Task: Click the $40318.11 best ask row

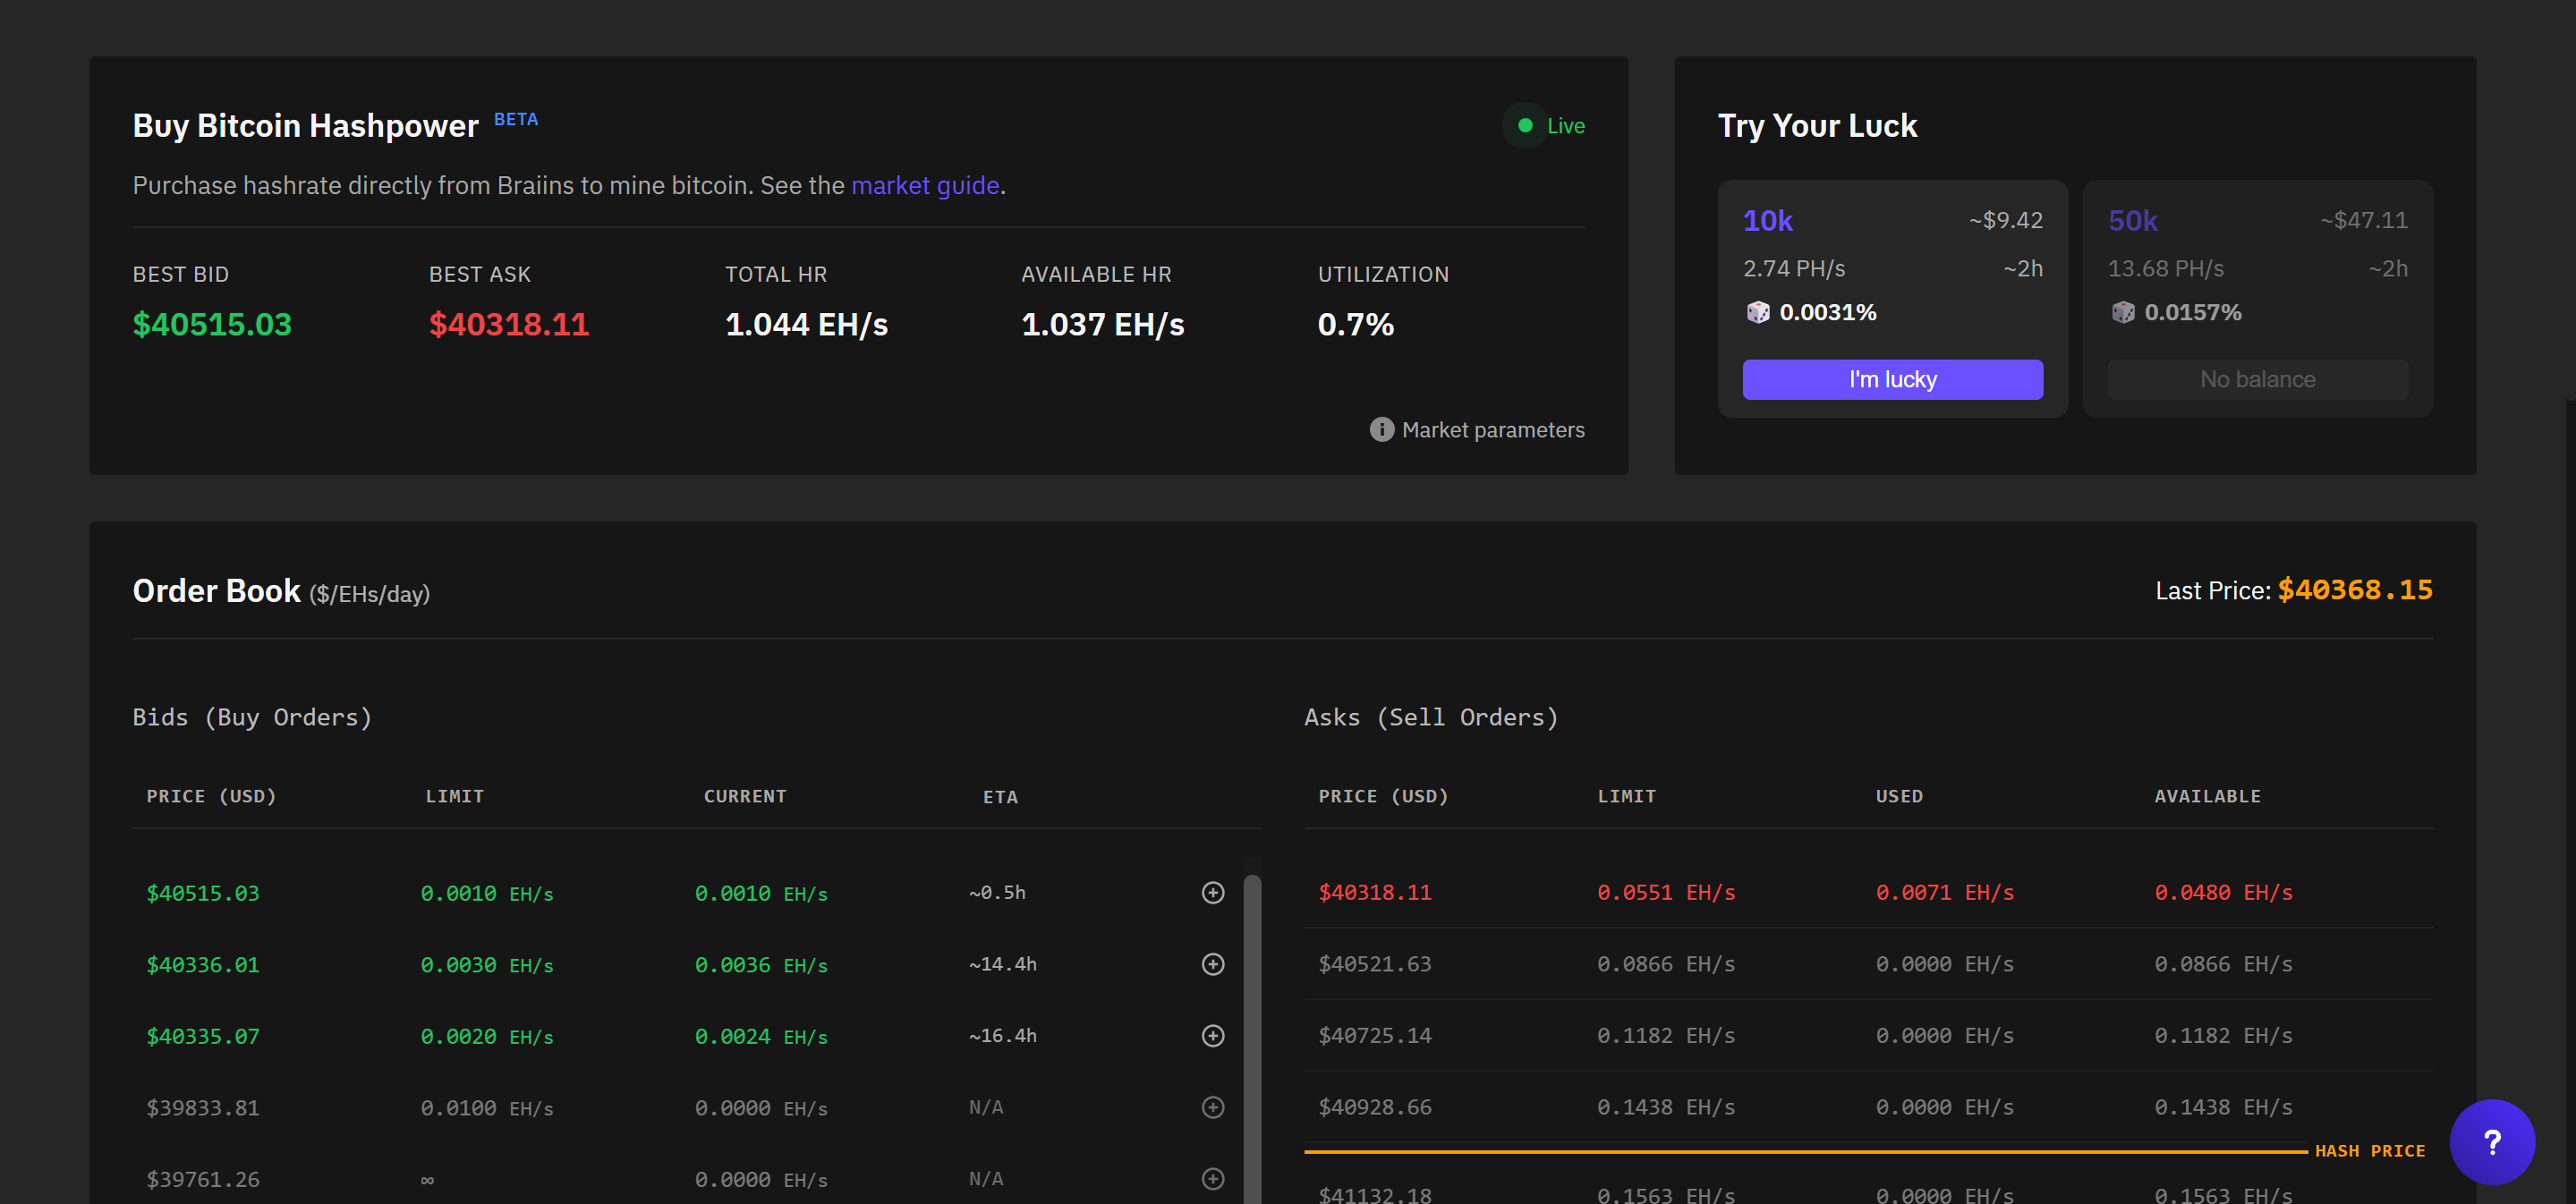Action: coord(1374,892)
